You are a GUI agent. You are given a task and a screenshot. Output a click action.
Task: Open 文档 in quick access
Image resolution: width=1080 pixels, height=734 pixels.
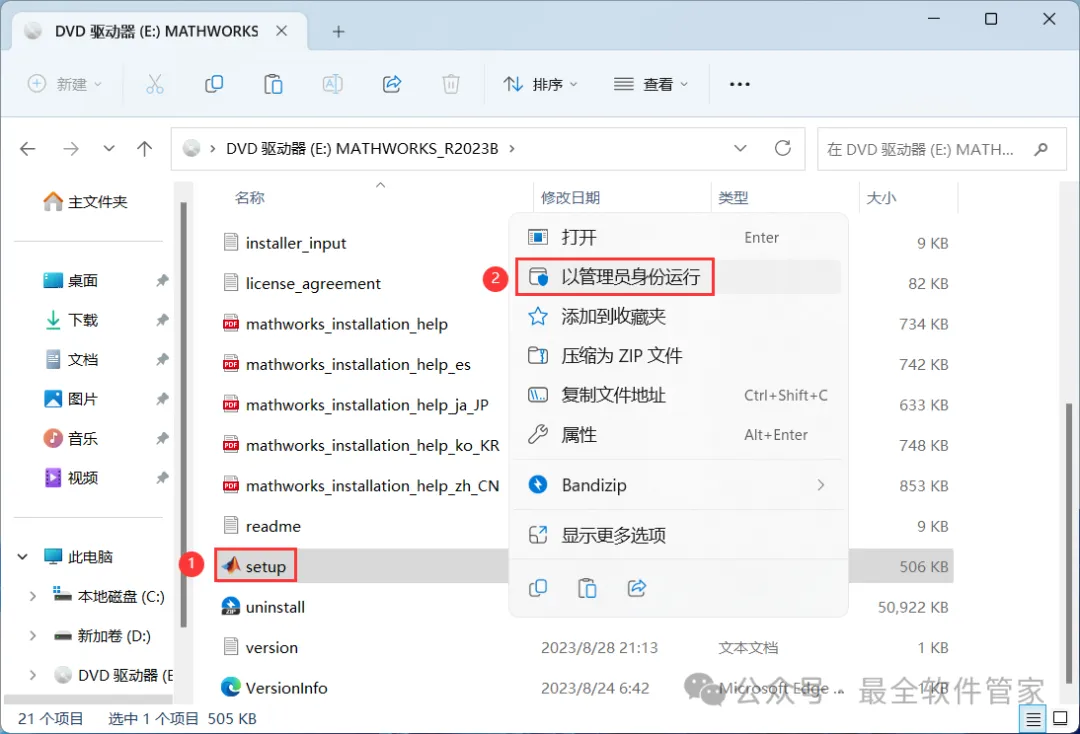[83, 359]
